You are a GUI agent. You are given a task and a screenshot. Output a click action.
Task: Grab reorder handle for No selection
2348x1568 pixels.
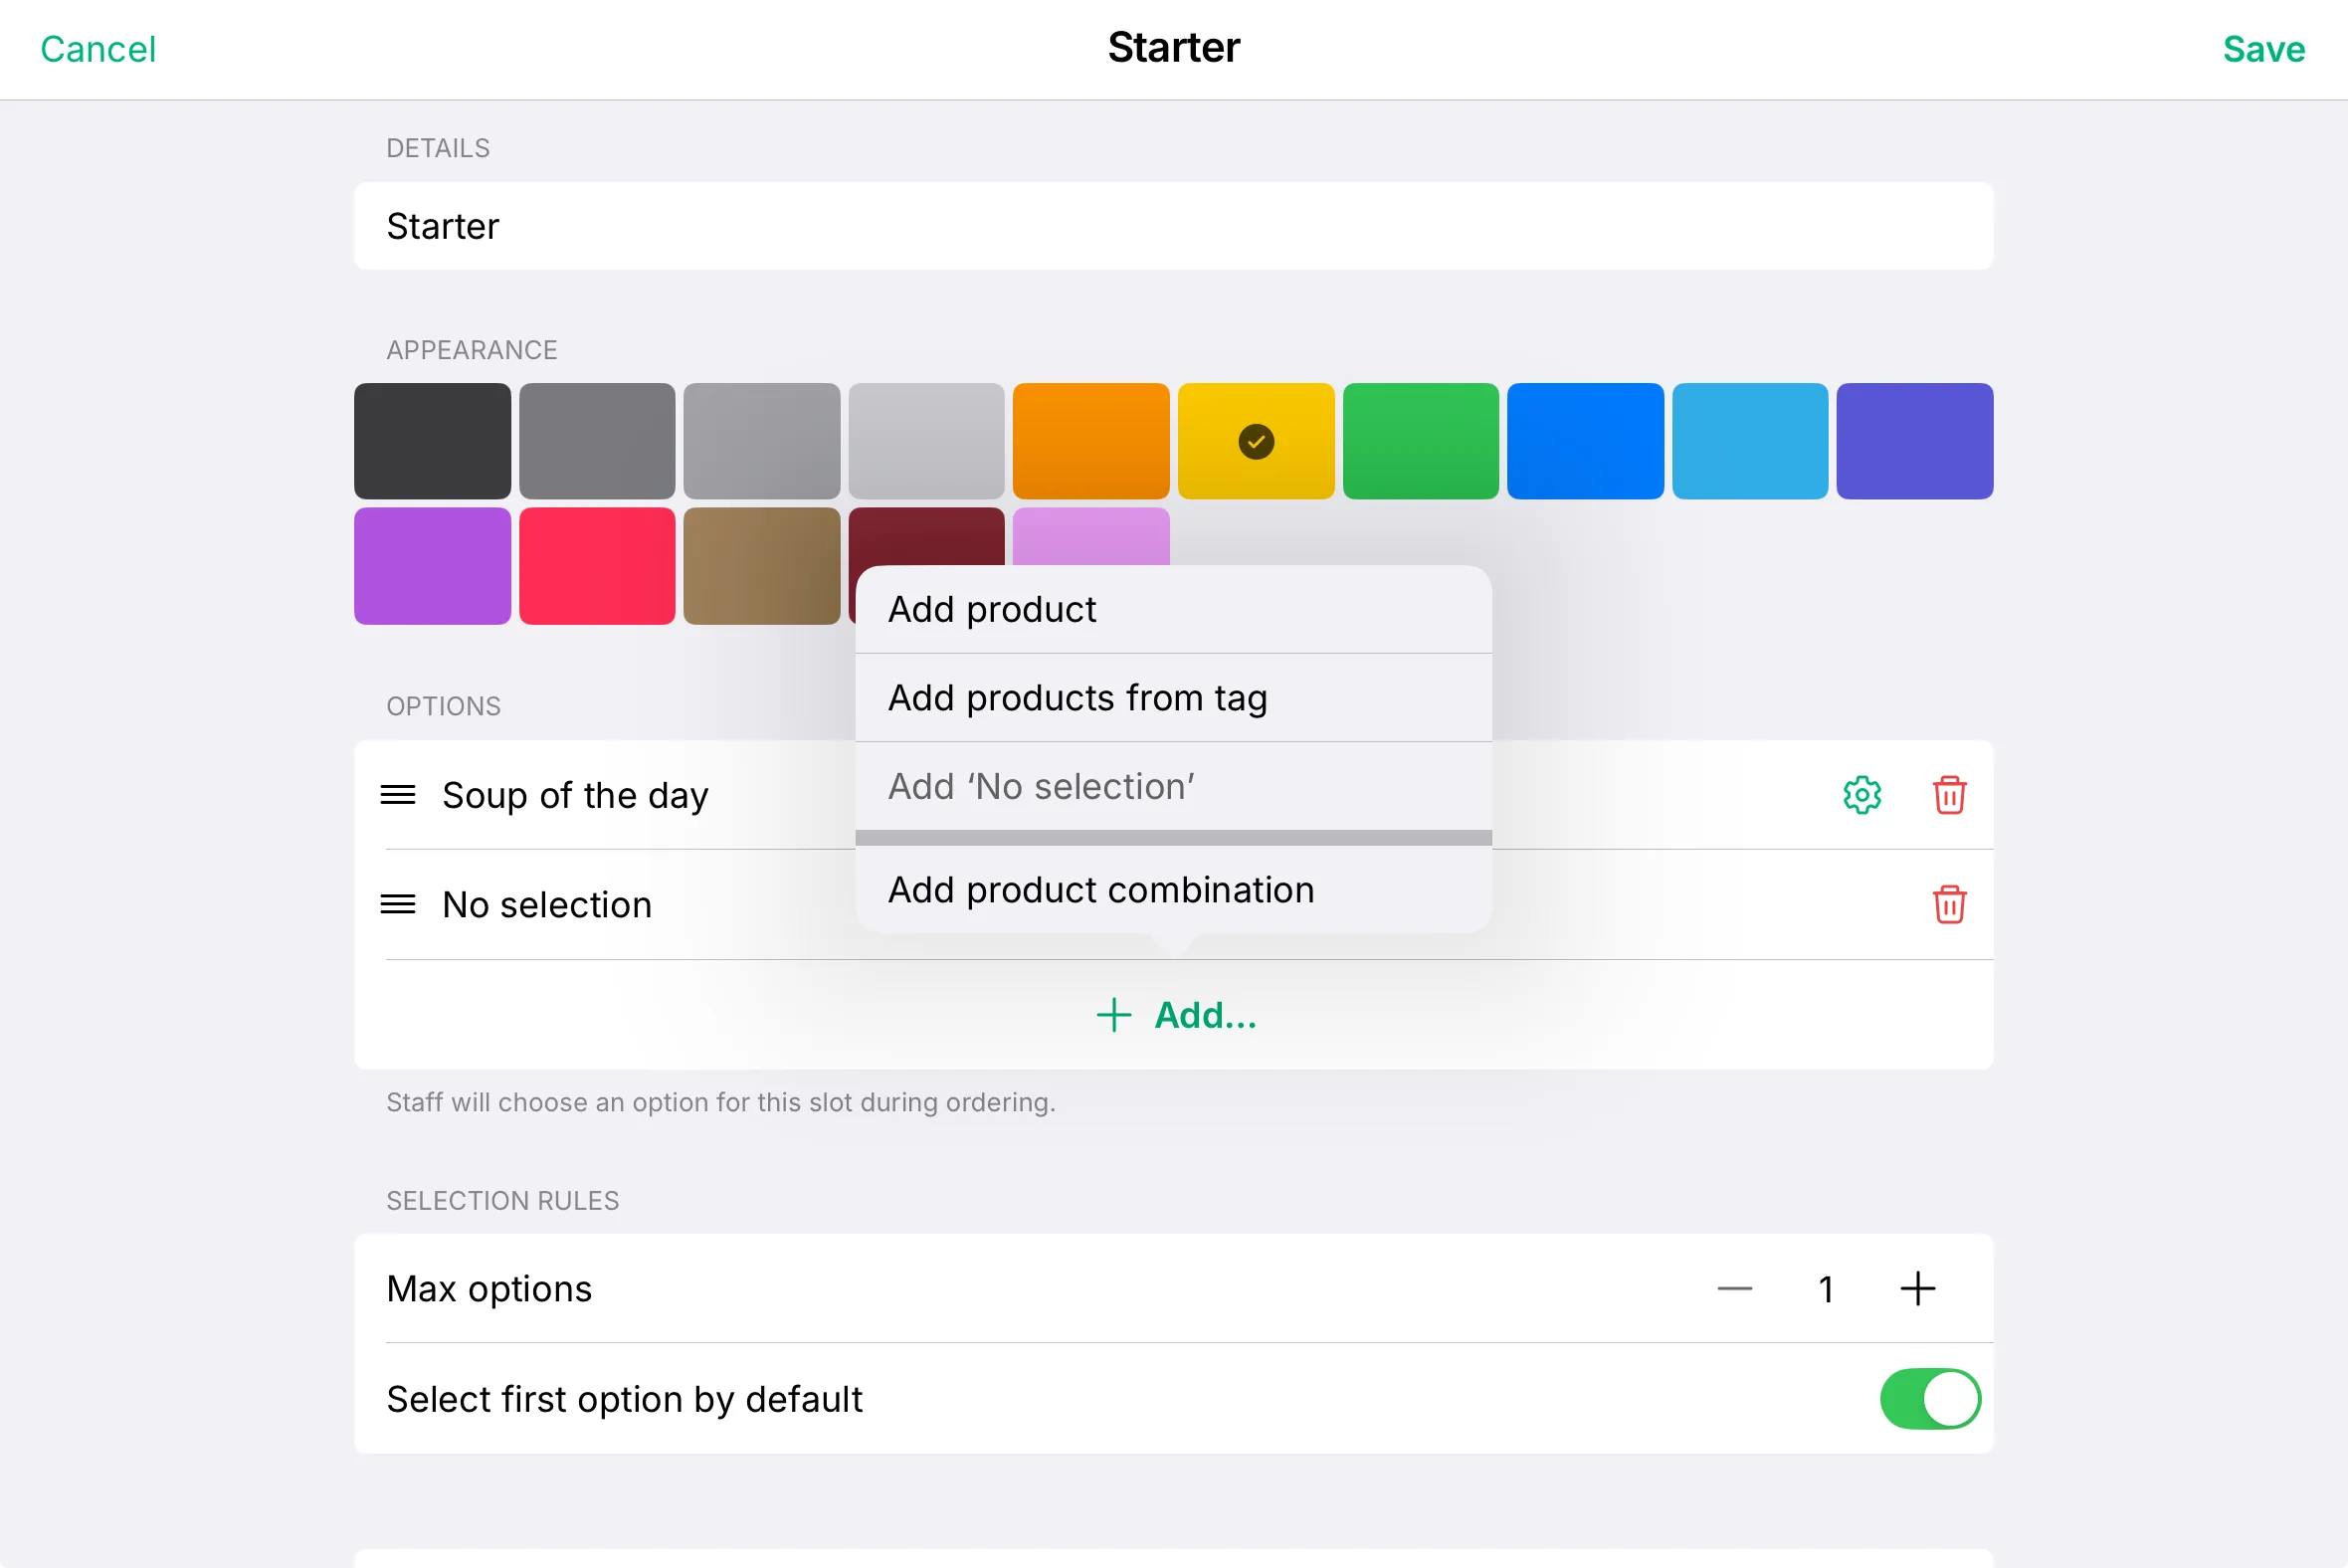(x=398, y=904)
